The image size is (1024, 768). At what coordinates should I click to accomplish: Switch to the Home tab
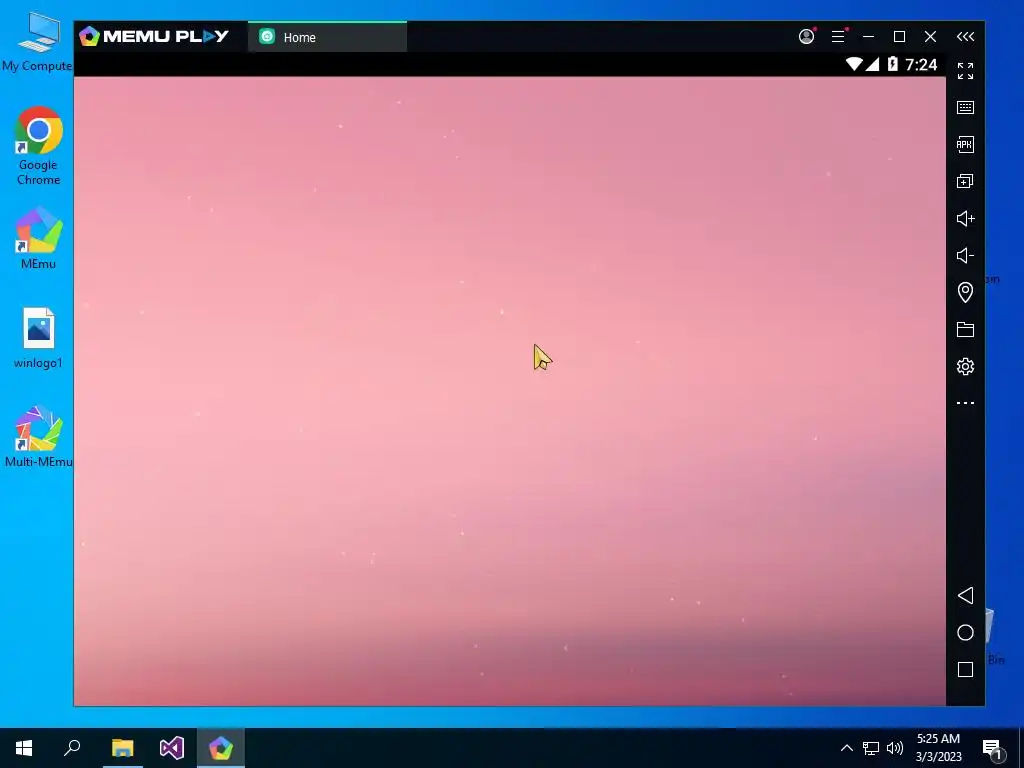click(327, 37)
